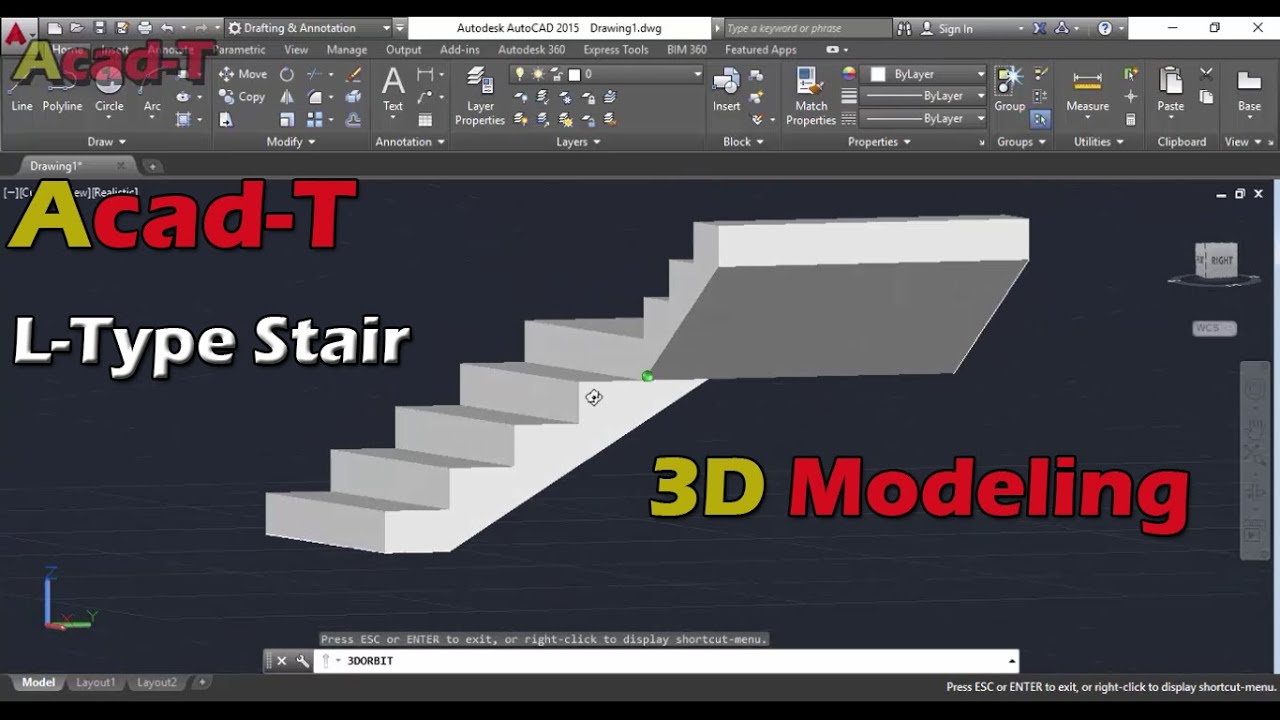
Task: Select the Text annotation tool
Action: click(393, 89)
